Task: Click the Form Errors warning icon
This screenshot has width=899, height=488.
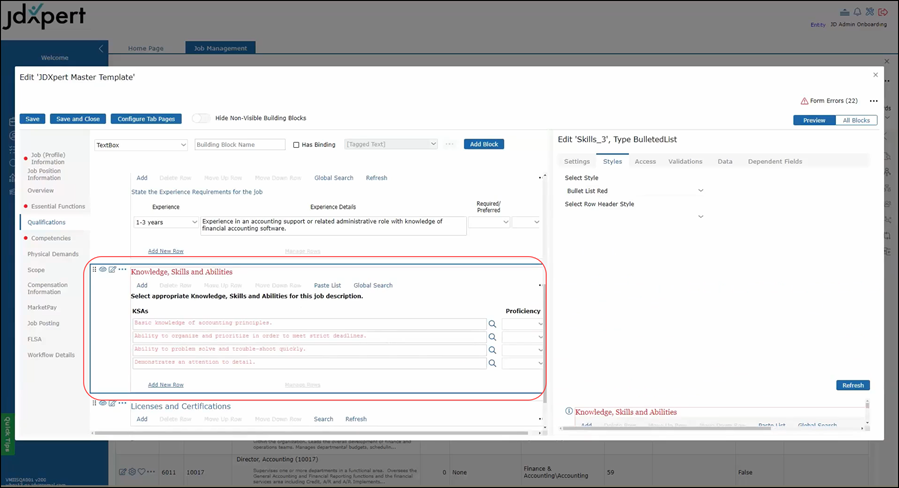Action: coord(804,101)
